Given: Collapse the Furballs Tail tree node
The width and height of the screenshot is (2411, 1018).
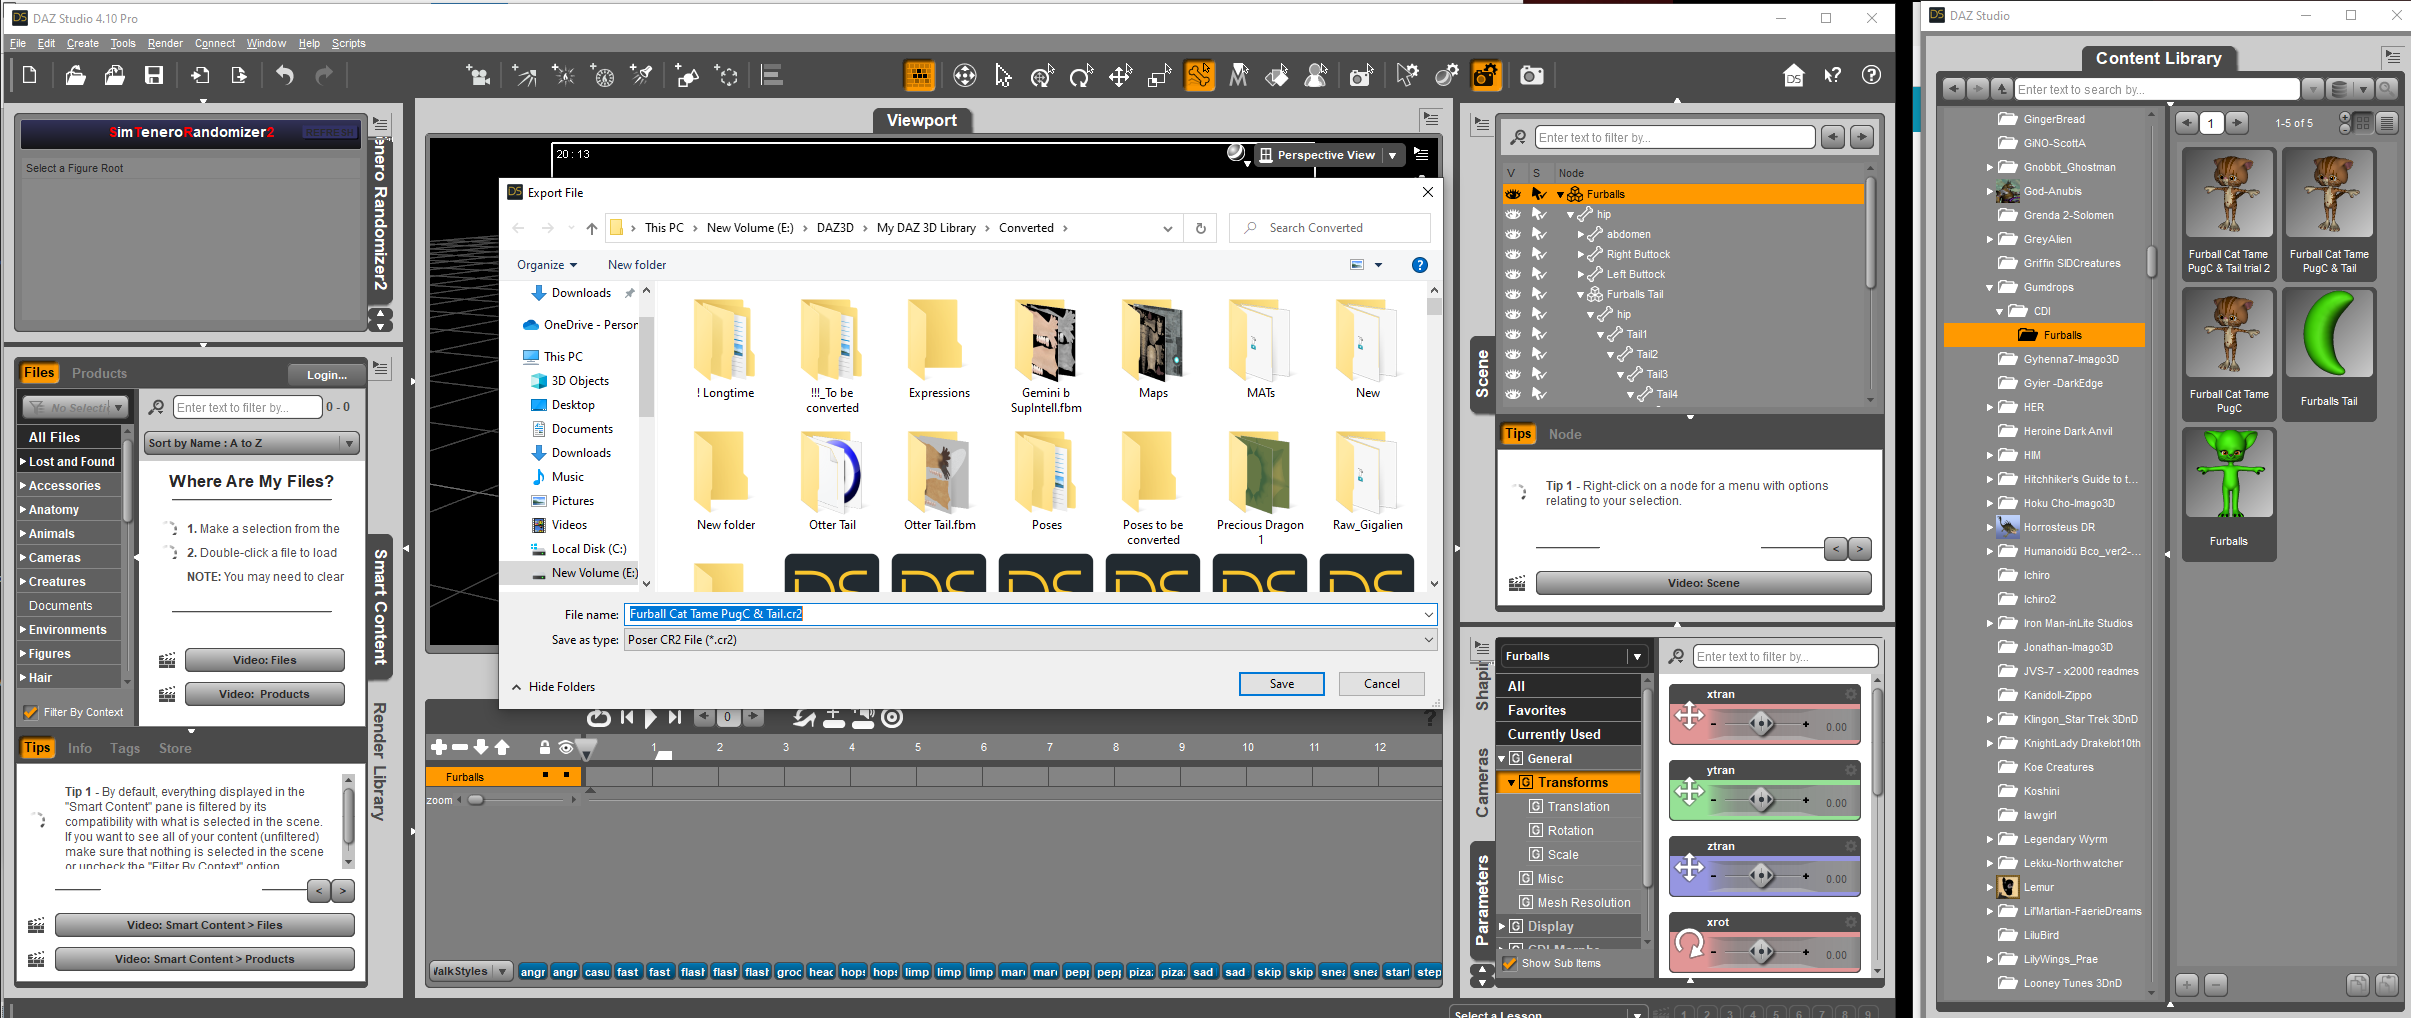Looking at the screenshot, I should 1581,294.
